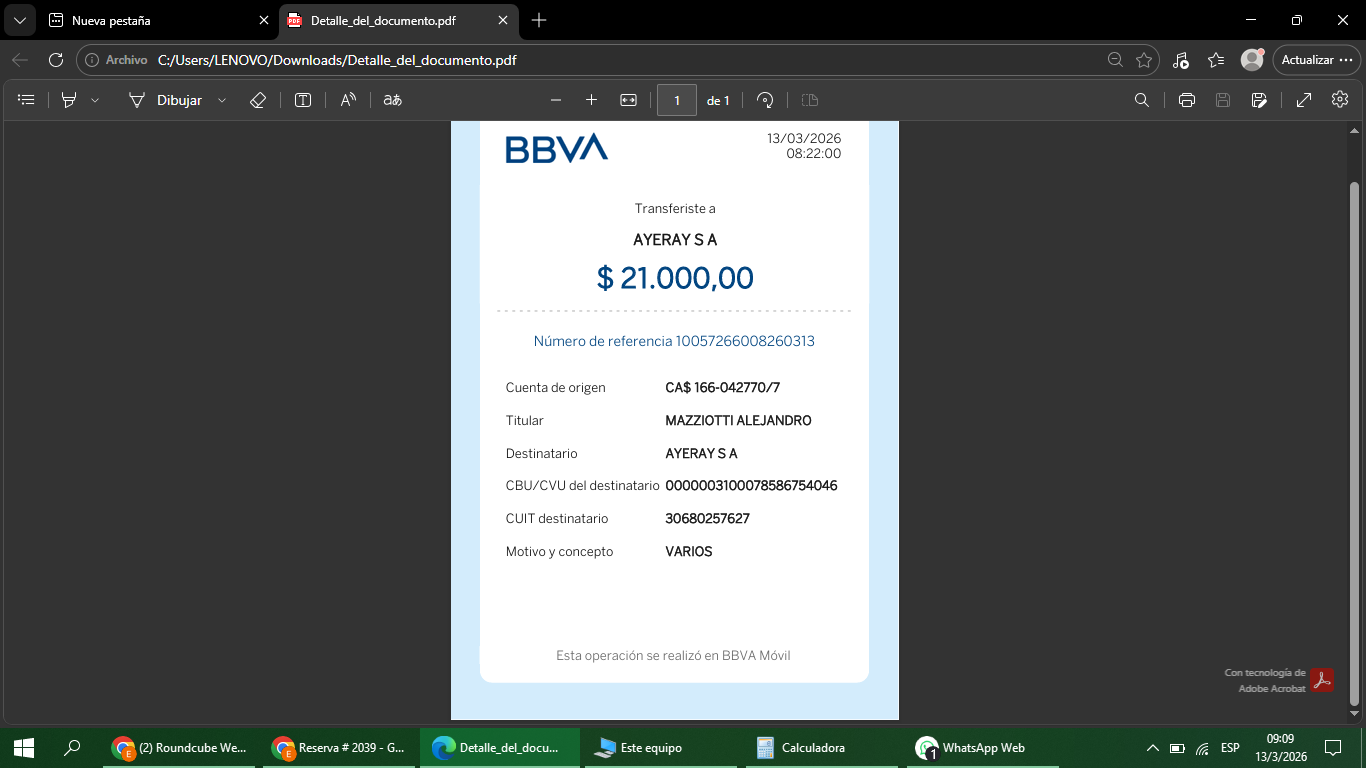Image resolution: width=1366 pixels, height=768 pixels.
Task: Click the add text tool icon
Action: pyautogui.click(x=303, y=100)
